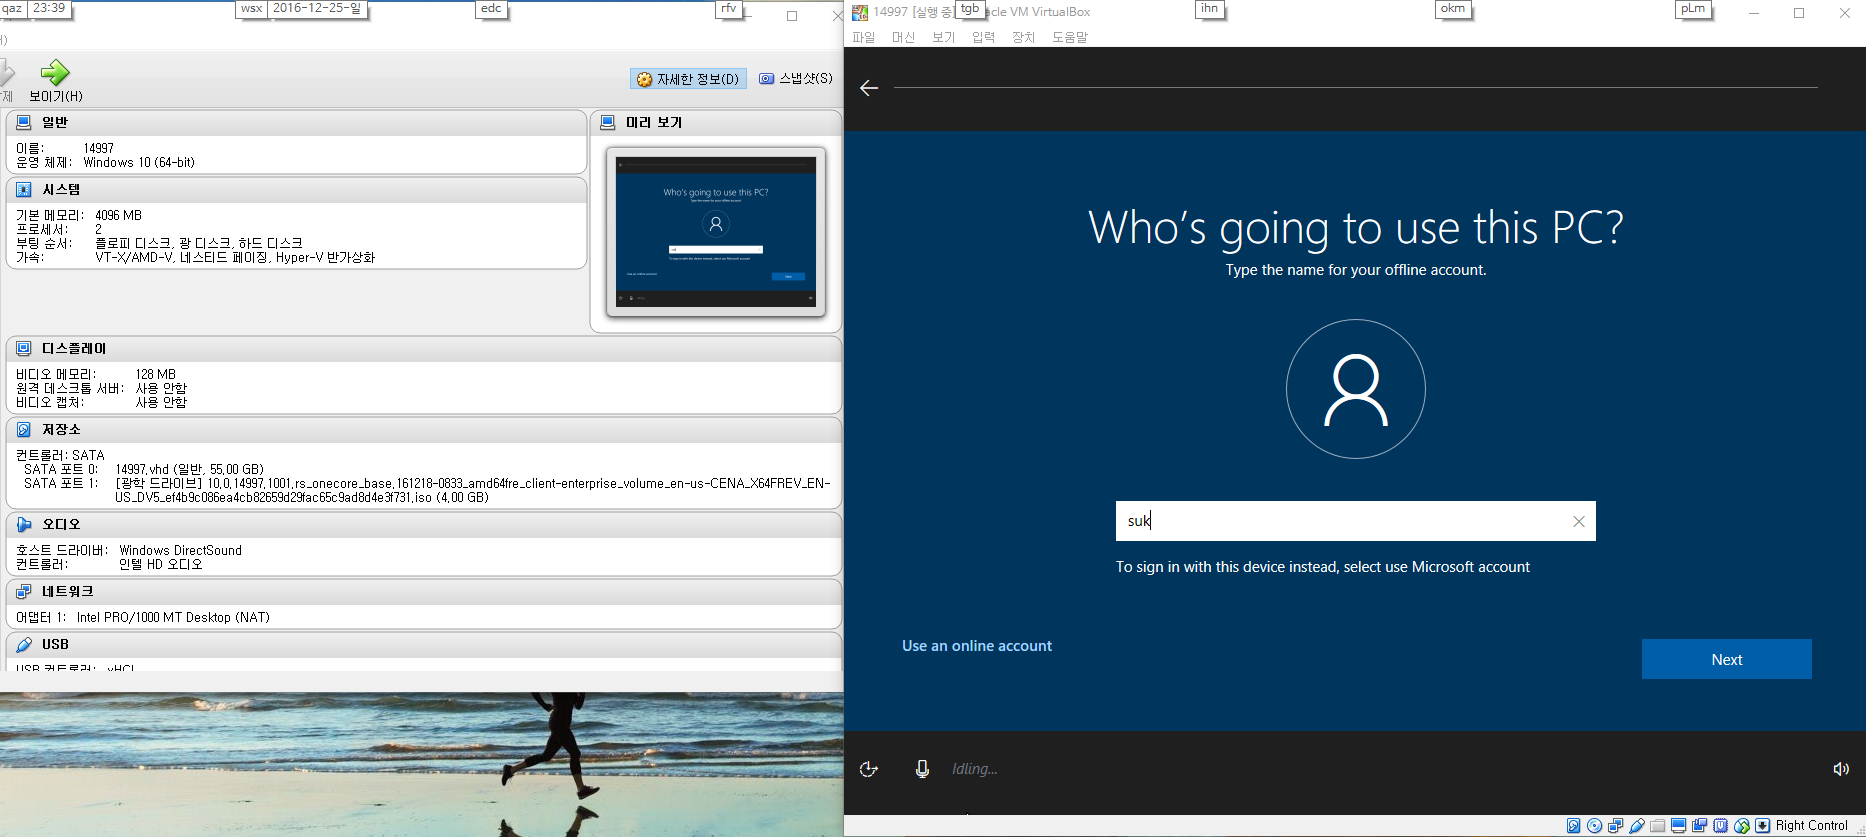Click the 네트워크 section header
This screenshot has width=1866, height=837.
coord(423,591)
